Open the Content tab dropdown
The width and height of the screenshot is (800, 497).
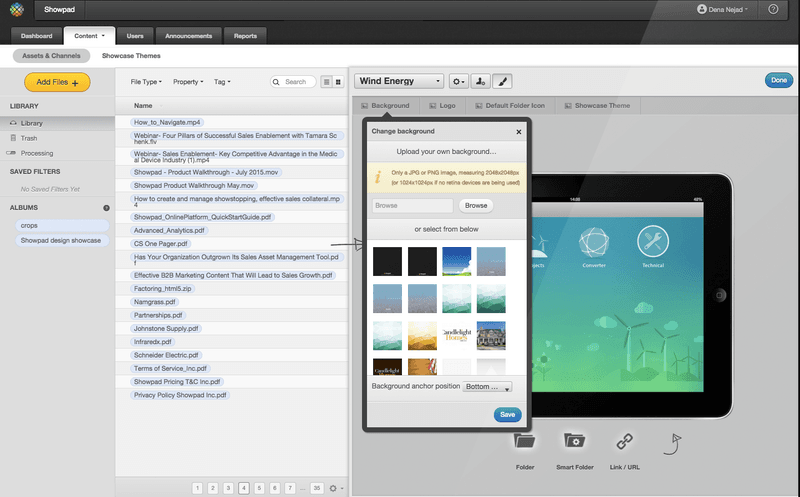(89, 36)
